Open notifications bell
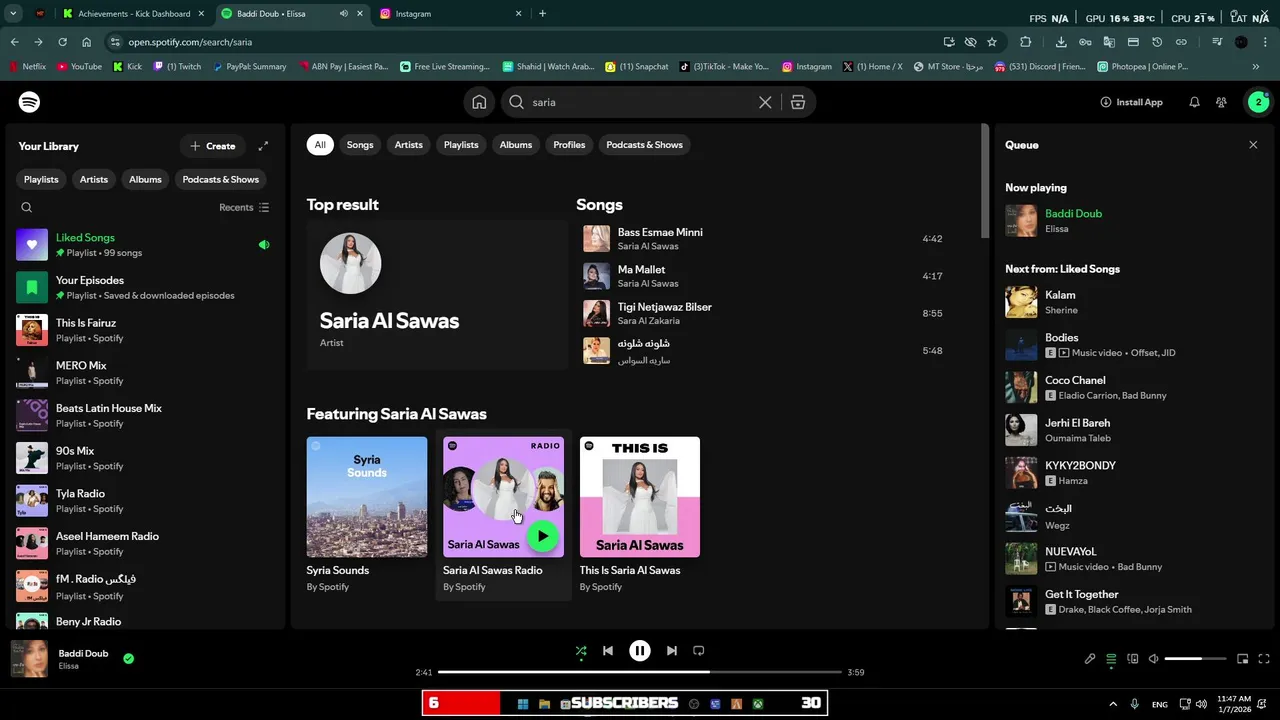 [x=1194, y=102]
